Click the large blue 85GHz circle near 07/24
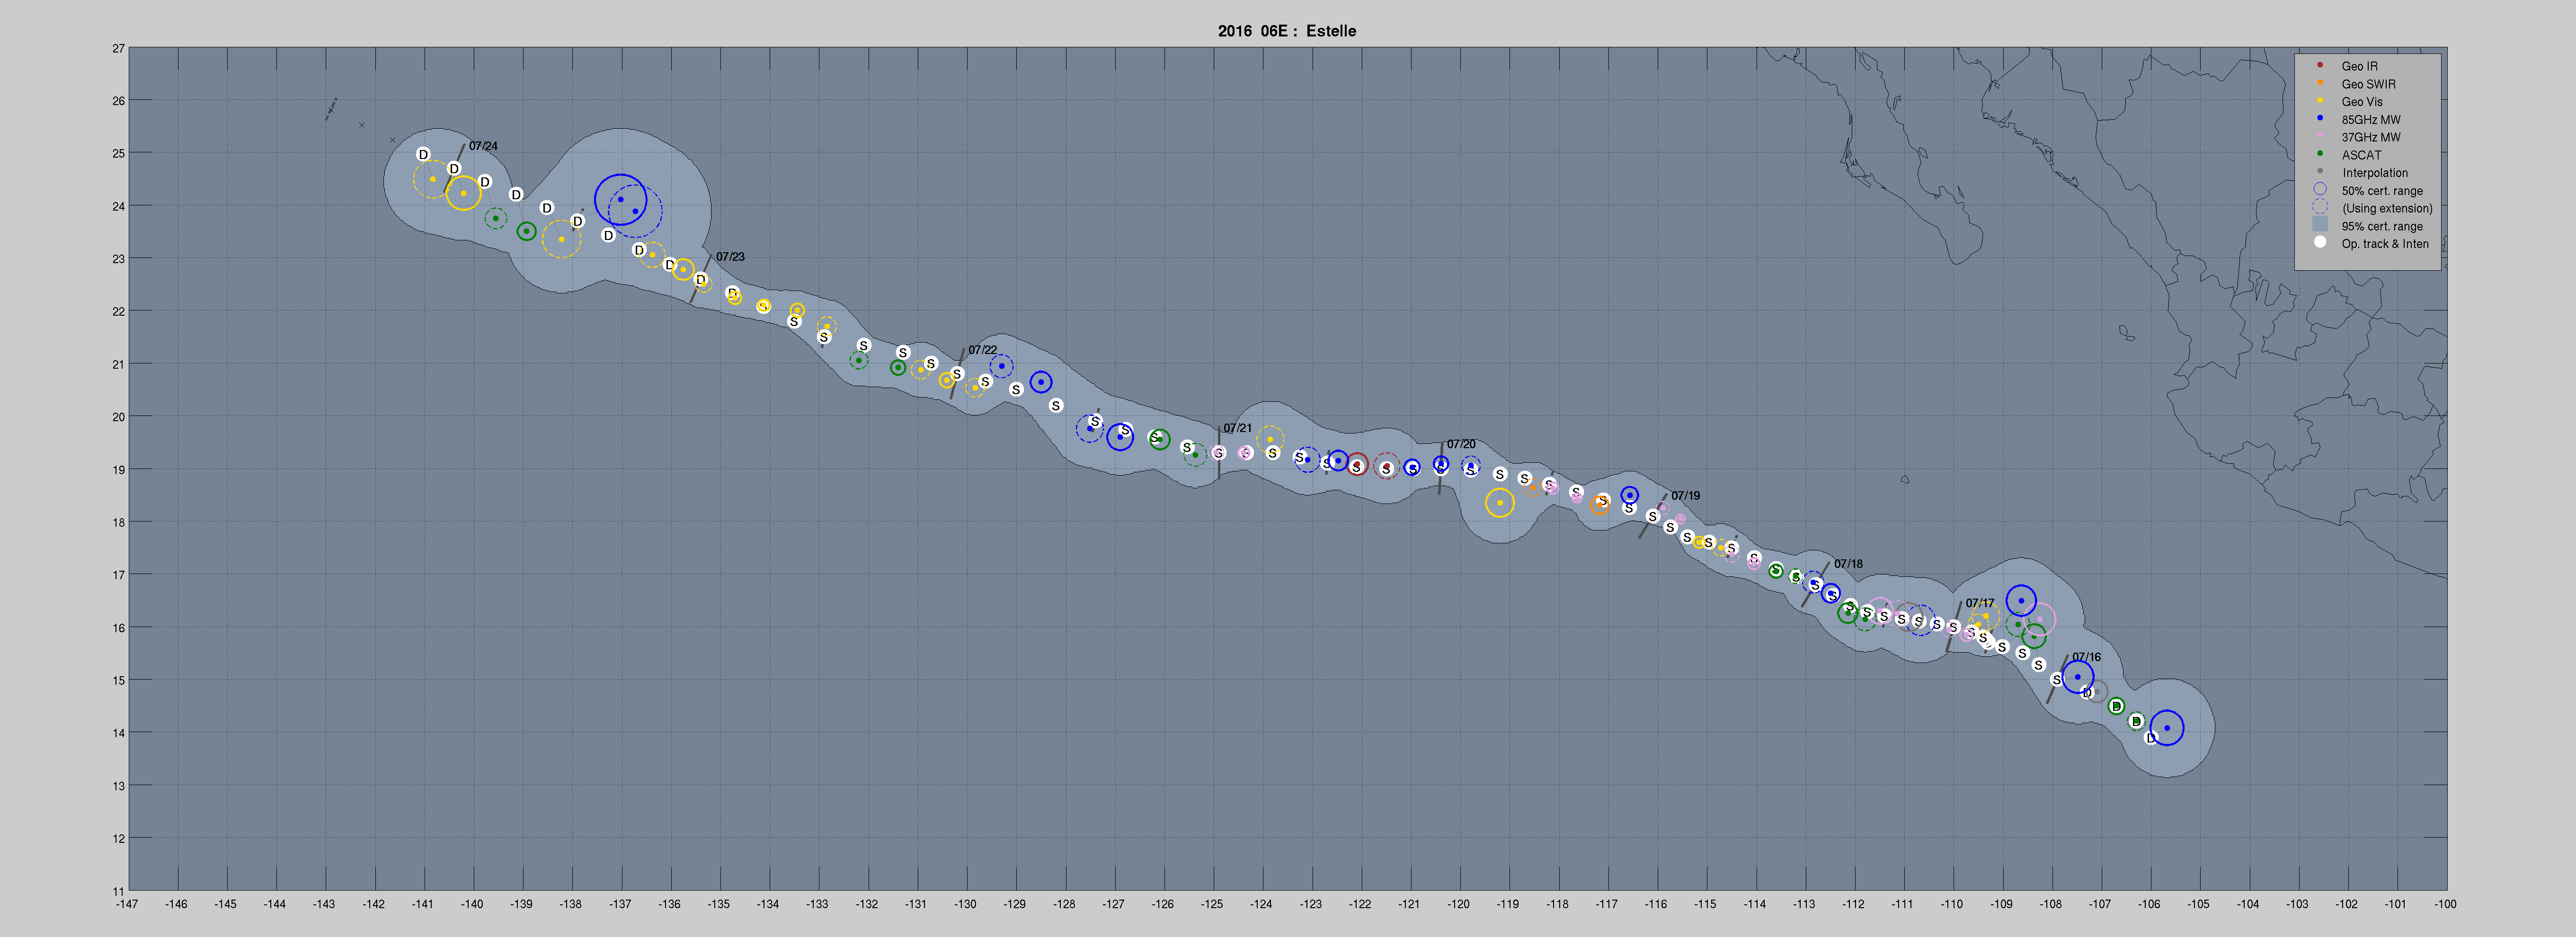Screen dimensions: 2576x937 620,199
